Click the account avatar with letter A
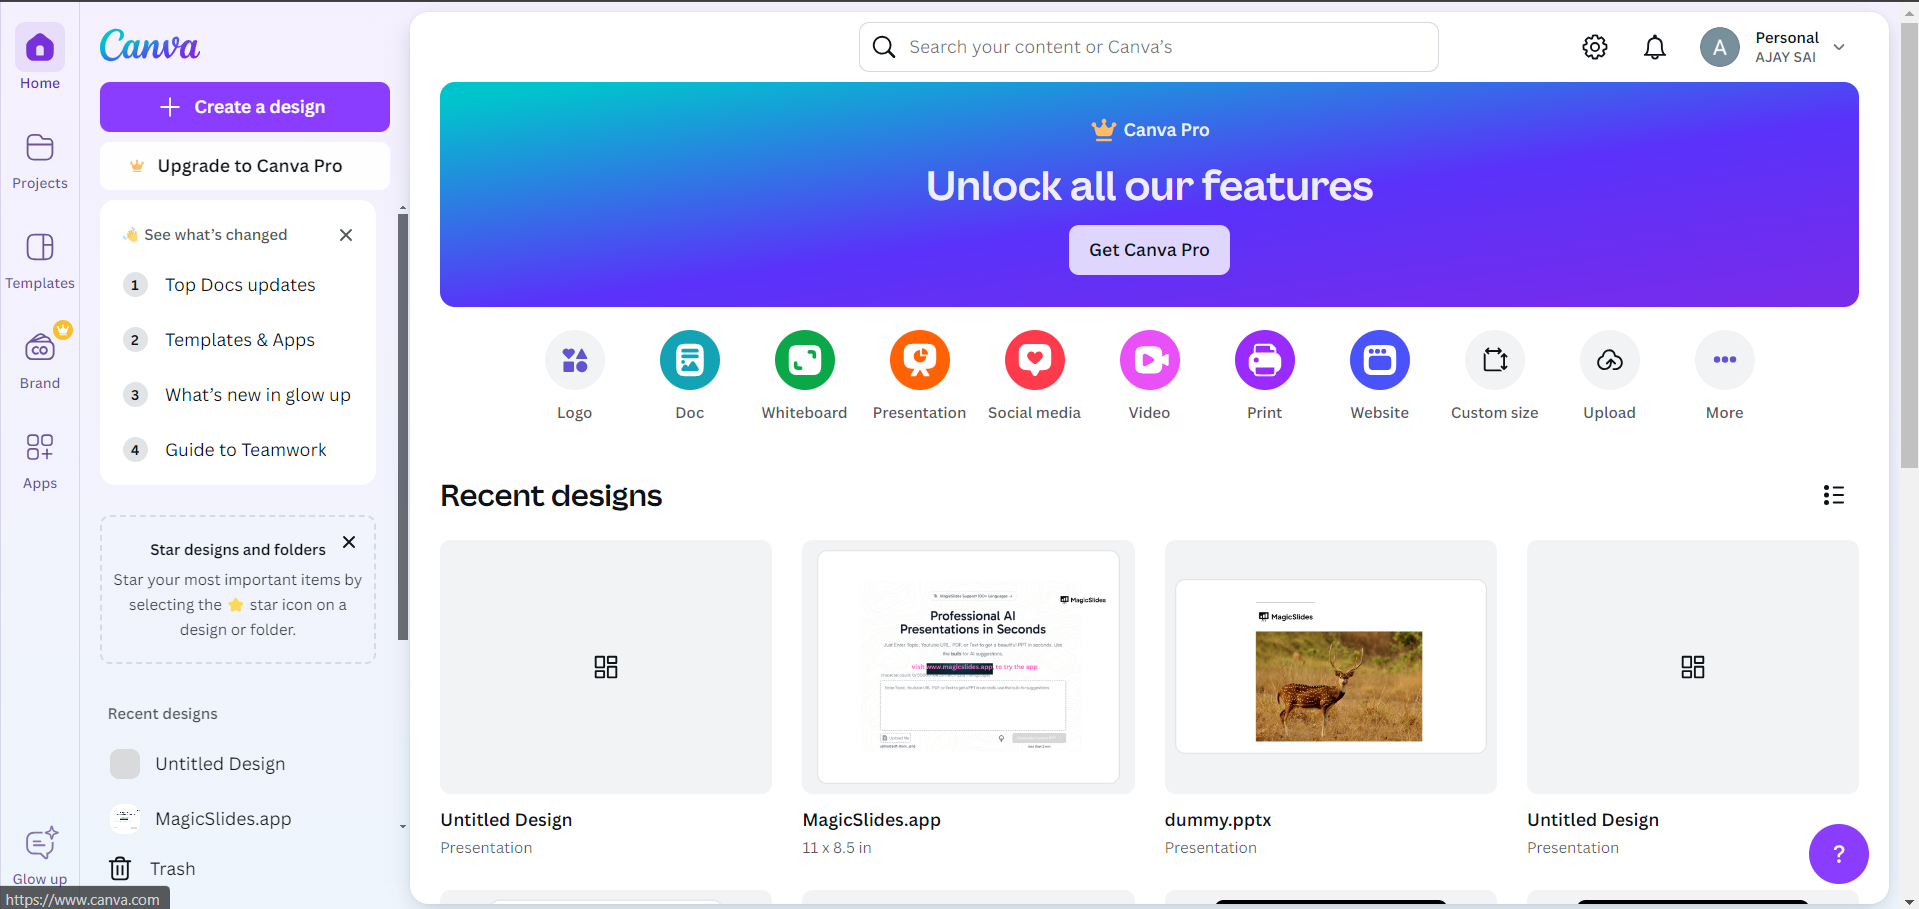This screenshot has height=909, width=1919. pyautogui.click(x=1720, y=47)
